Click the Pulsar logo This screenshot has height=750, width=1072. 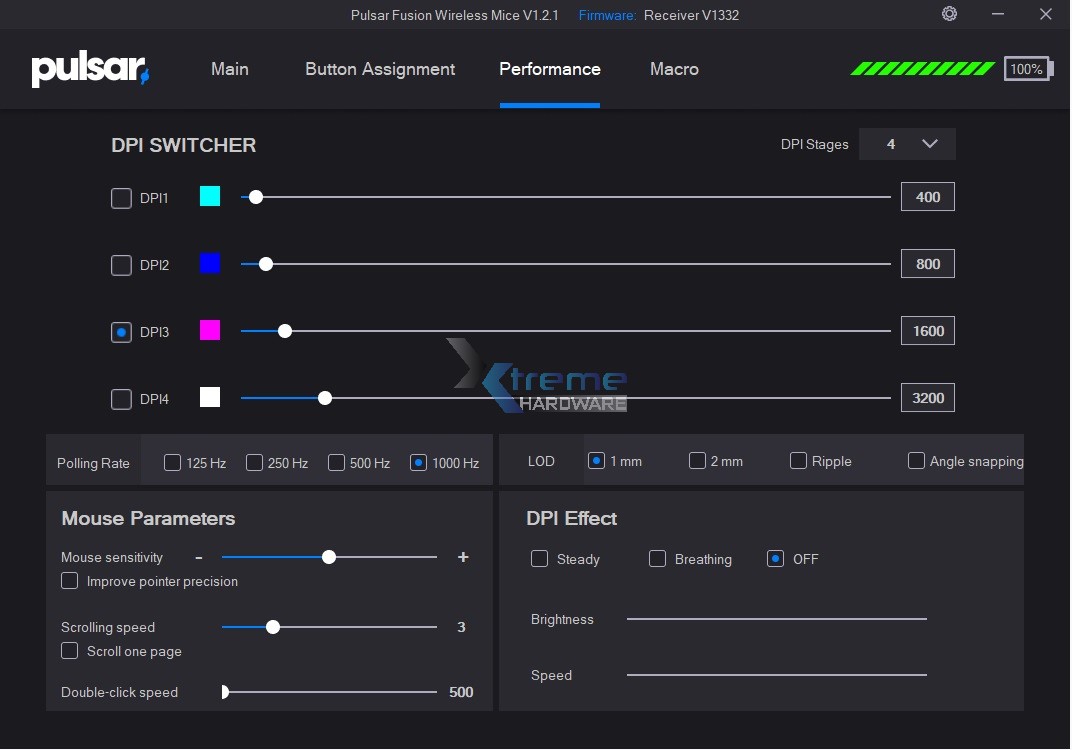pyautogui.click(x=90, y=70)
